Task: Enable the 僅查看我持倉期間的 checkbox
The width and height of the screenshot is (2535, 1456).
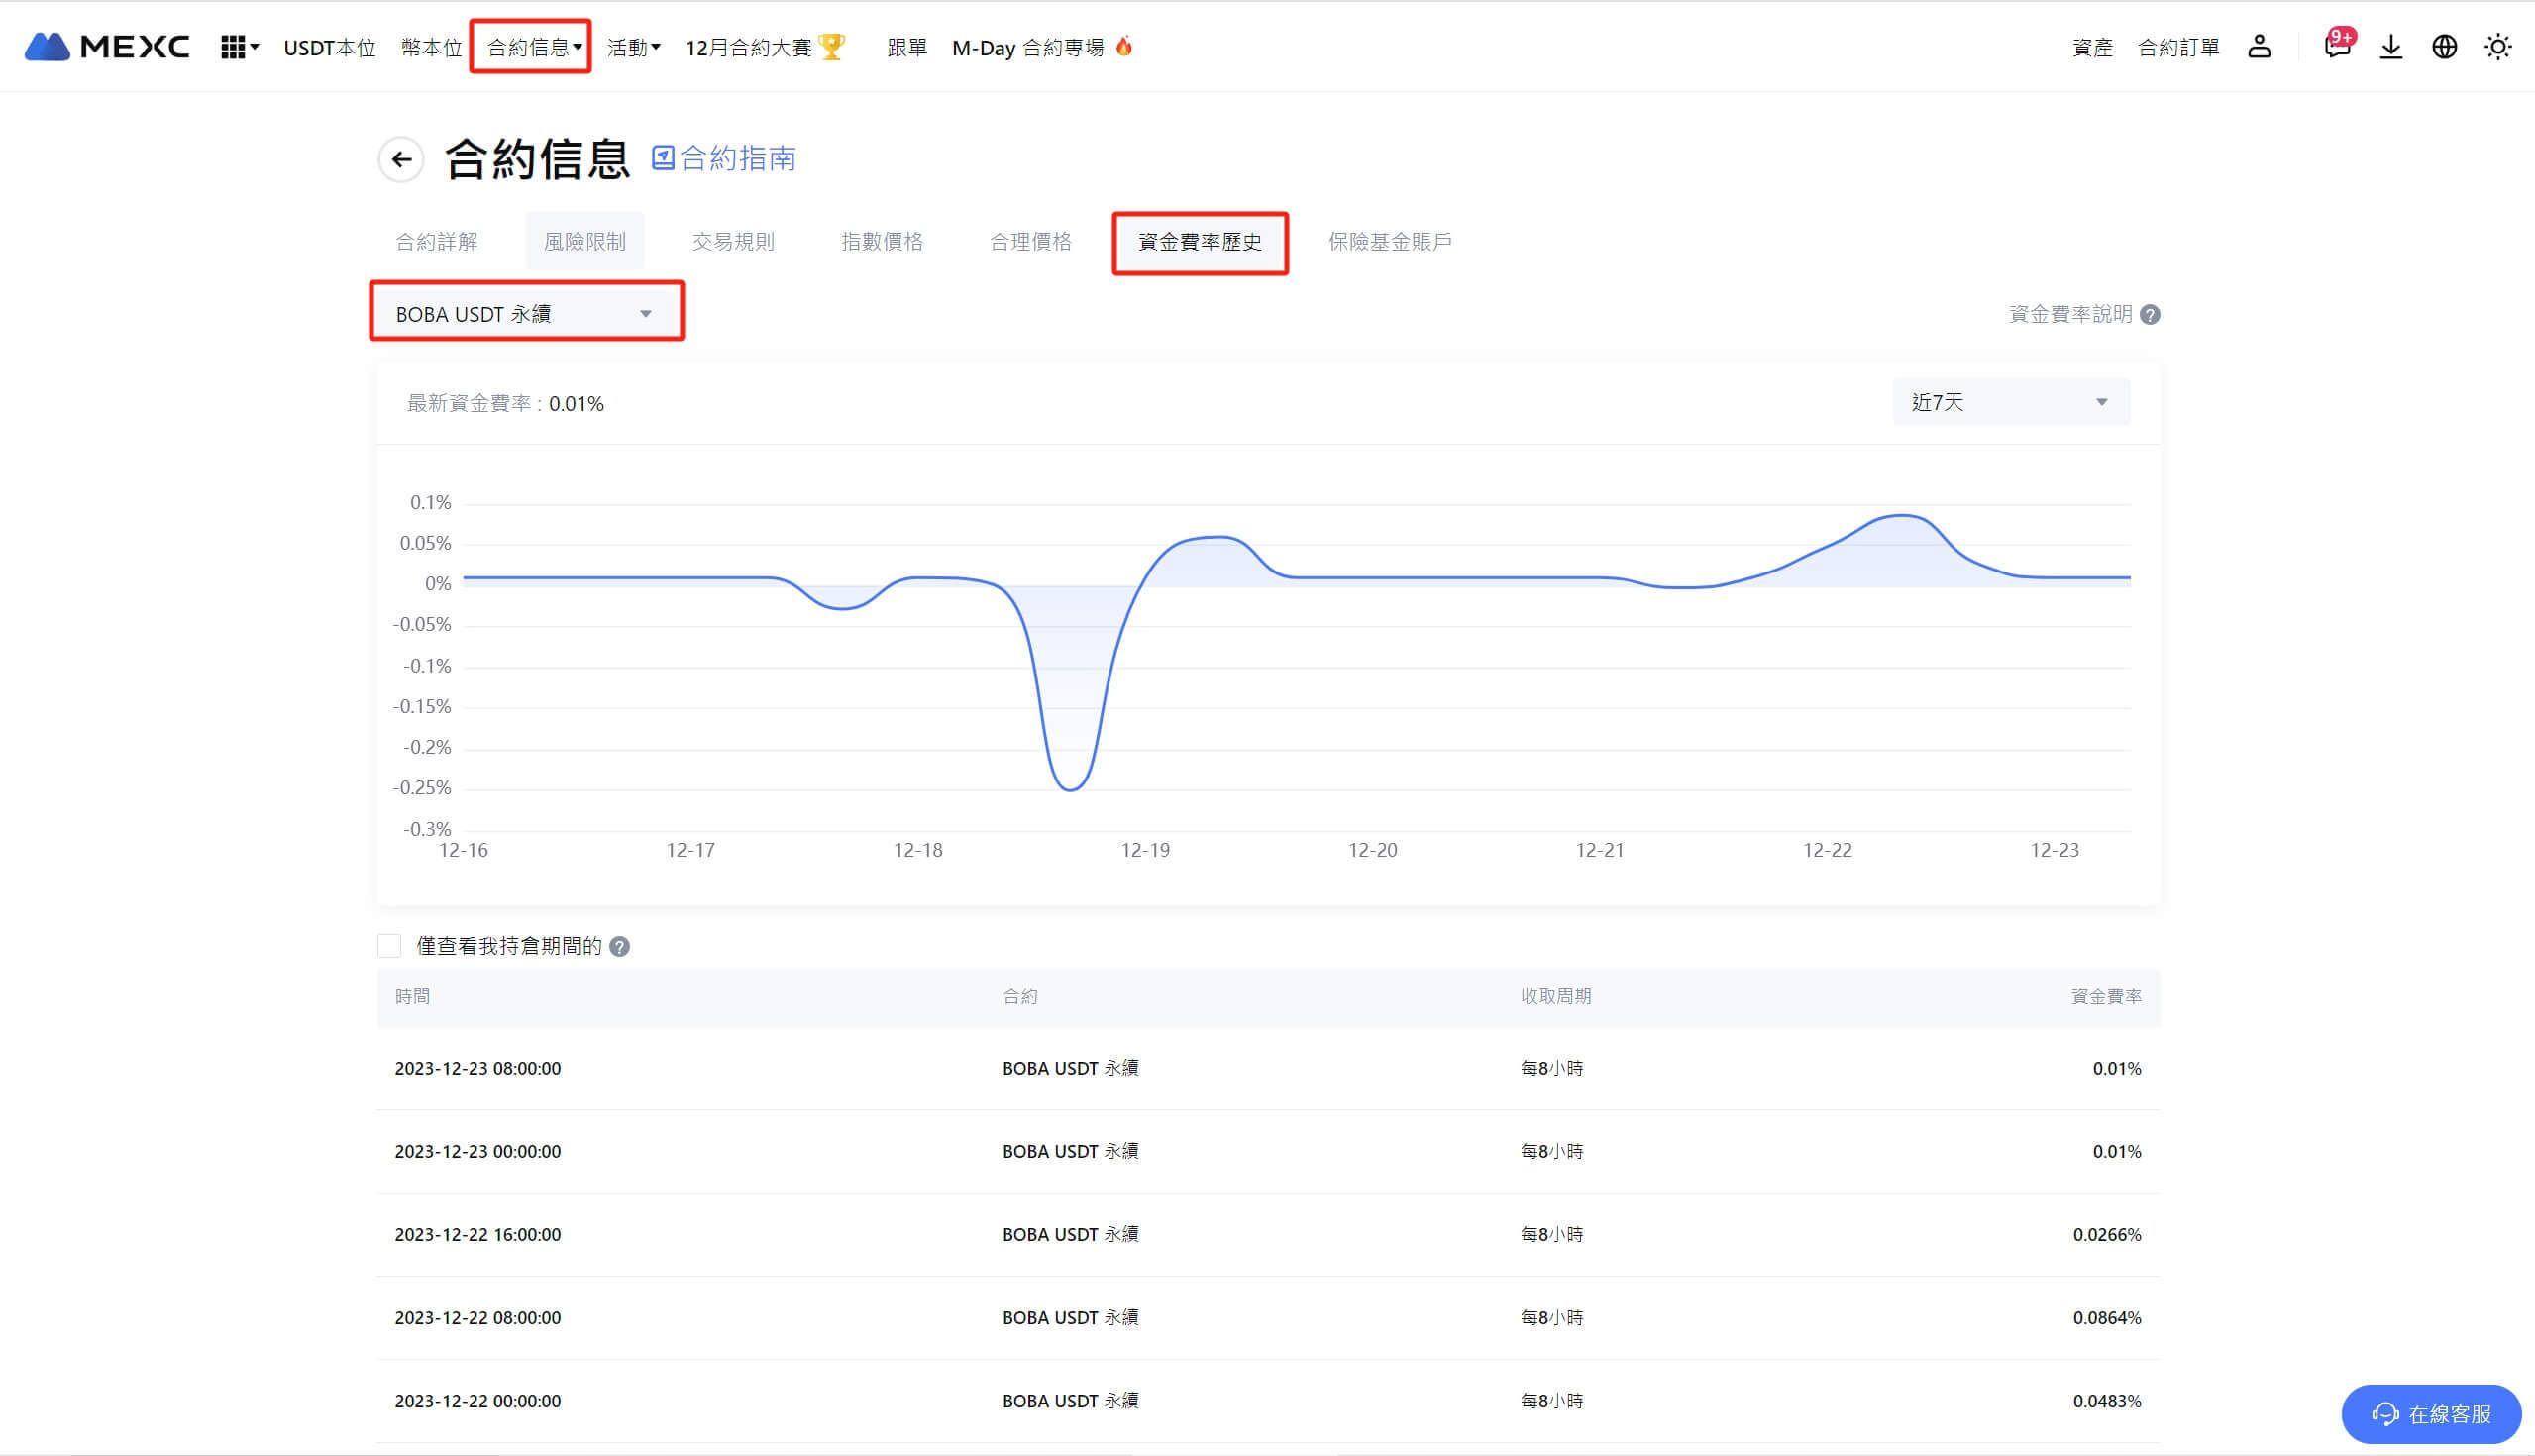Action: pyautogui.click(x=390, y=946)
